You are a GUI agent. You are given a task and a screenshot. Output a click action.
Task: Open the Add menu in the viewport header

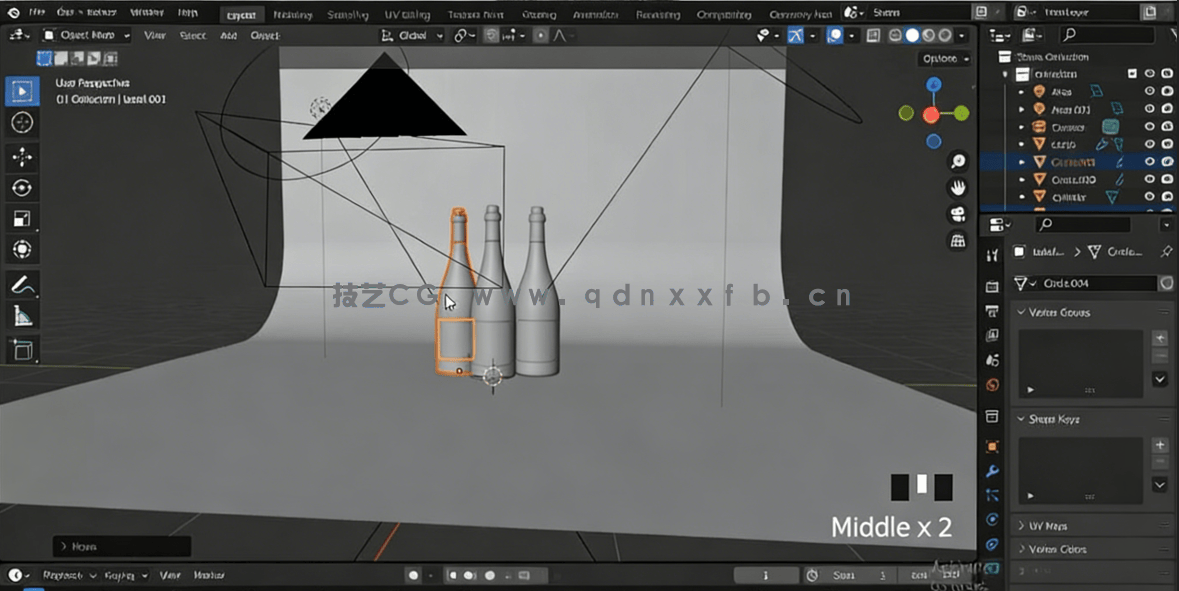[x=228, y=35]
